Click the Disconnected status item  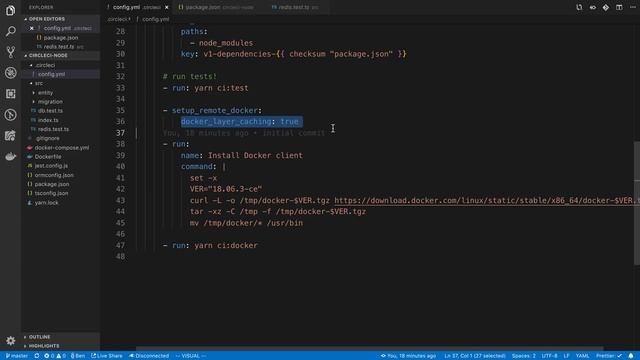149,356
